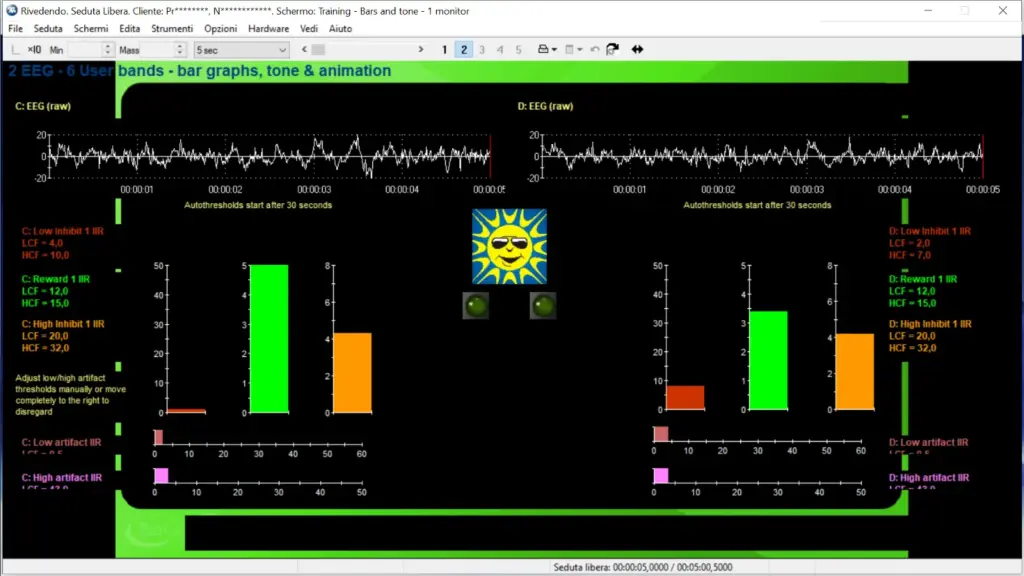Screen dimensions: 1024x576
Task: Open the Hardware menu
Action: click(x=268, y=29)
